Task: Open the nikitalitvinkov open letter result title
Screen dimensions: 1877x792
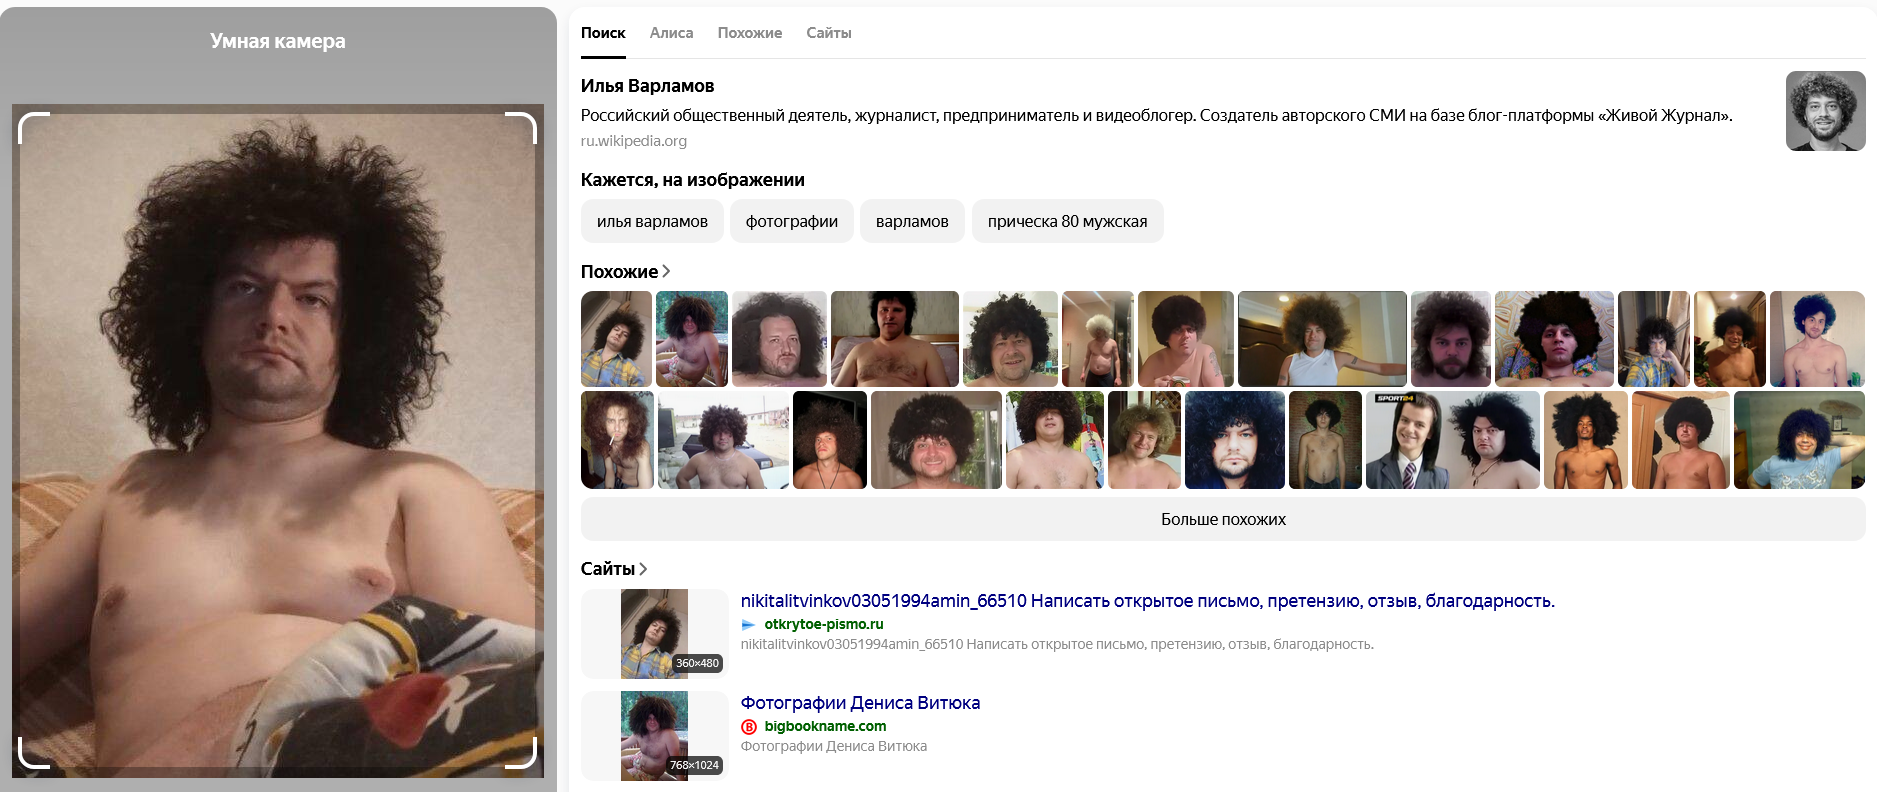Action: [x=1147, y=601]
